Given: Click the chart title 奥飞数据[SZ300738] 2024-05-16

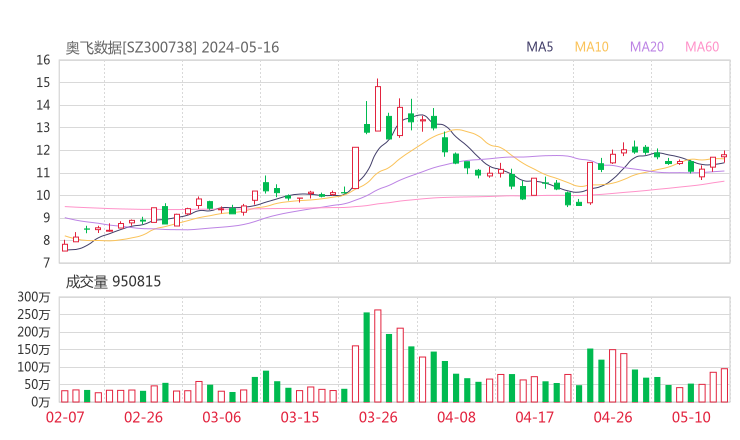Looking at the screenshot, I should (x=172, y=48).
